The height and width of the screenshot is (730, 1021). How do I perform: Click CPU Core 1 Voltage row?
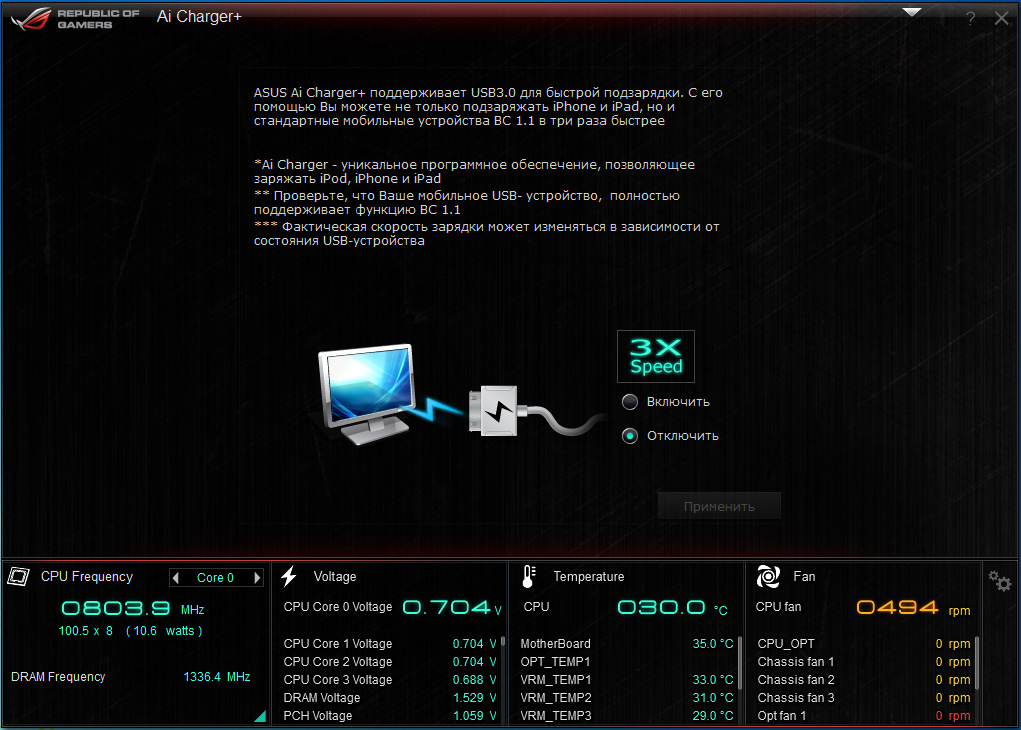390,643
